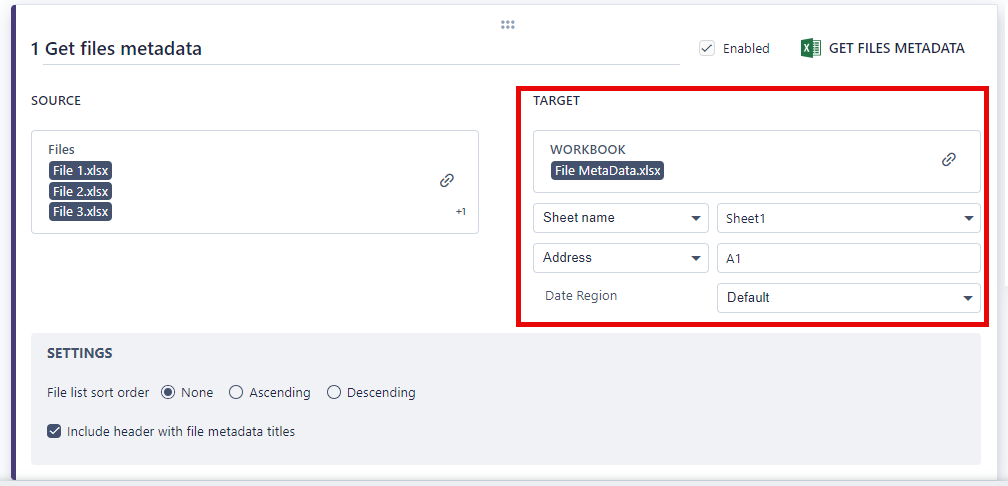Click the File 1.xlsx file tag
This screenshot has height=486, width=1008.
tap(81, 171)
